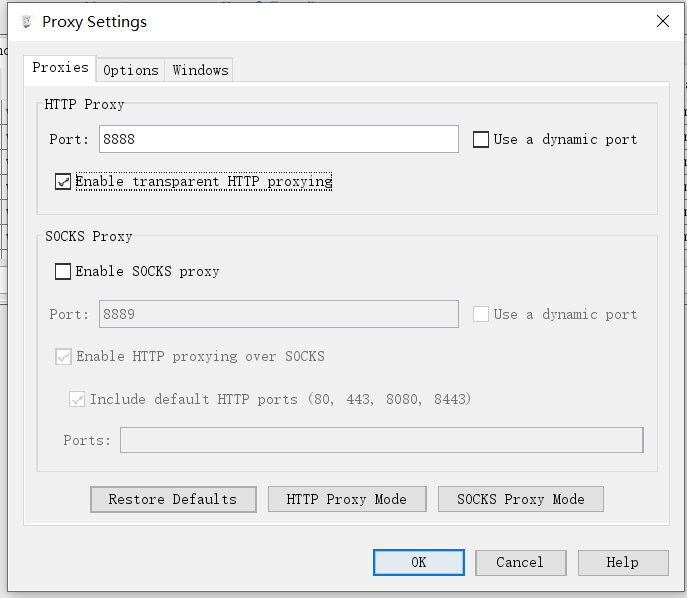Image resolution: width=687 pixels, height=598 pixels.
Task: Toggle Enable HTTP proxying over SOCKS
Action: coord(63,357)
